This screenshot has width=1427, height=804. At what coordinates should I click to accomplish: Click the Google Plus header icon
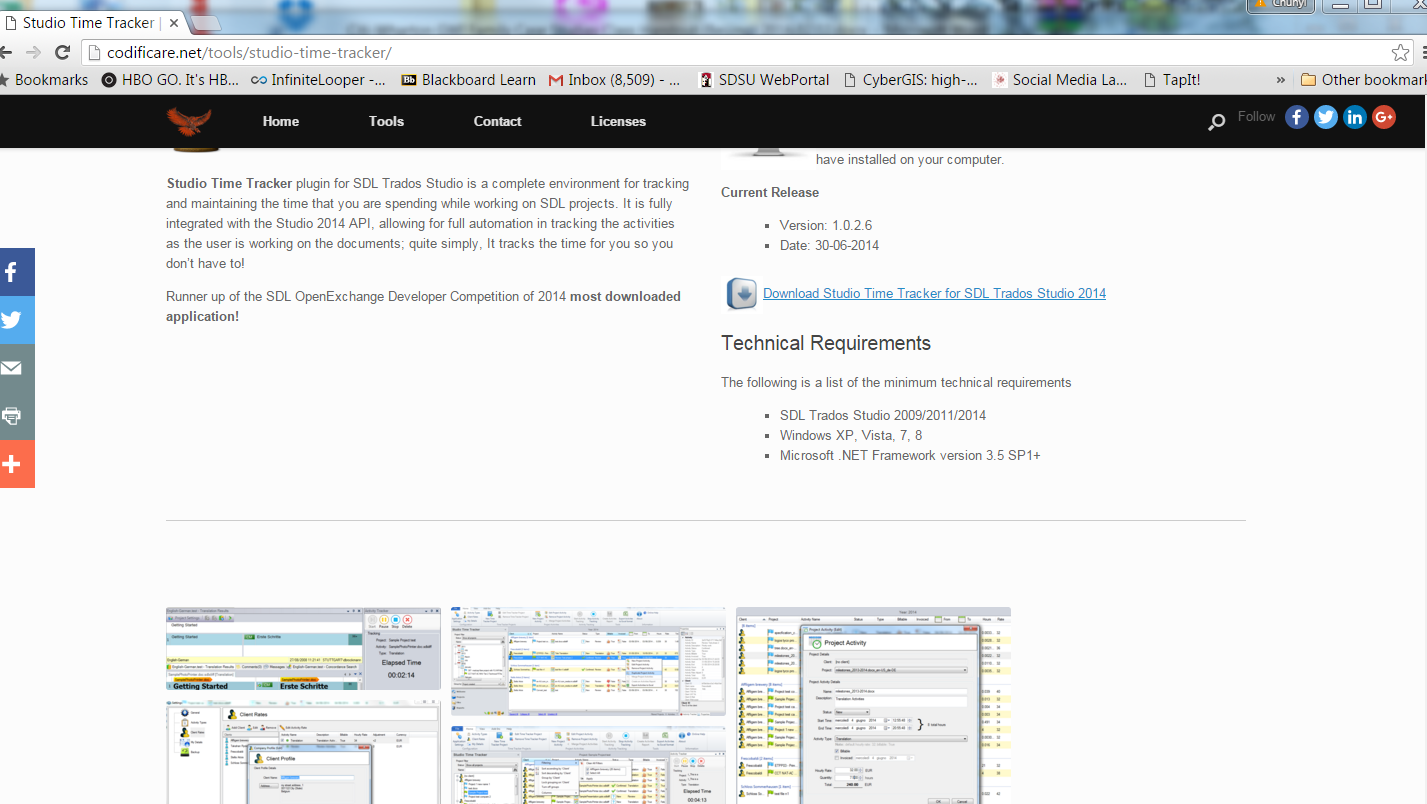[1384, 117]
